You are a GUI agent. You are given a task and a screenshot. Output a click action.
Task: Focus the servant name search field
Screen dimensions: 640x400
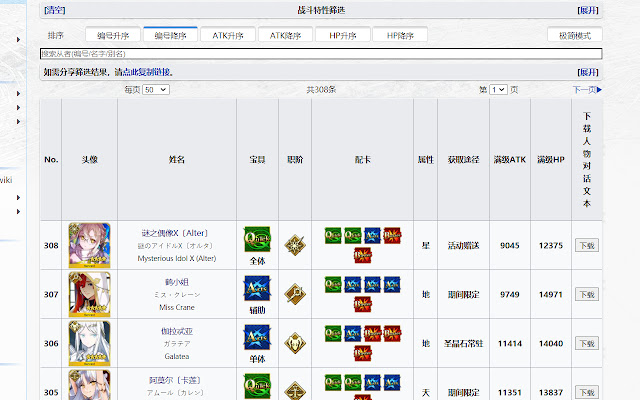point(320,54)
